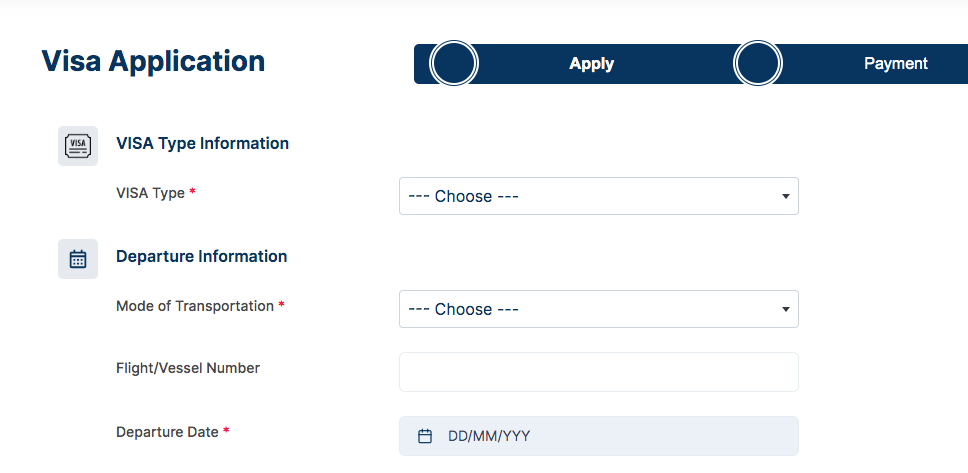Image resolution: width=968 pixels, height=473 pixels.
Task: Click the Visa Application page heading
Action: click(x=153, y=61)
